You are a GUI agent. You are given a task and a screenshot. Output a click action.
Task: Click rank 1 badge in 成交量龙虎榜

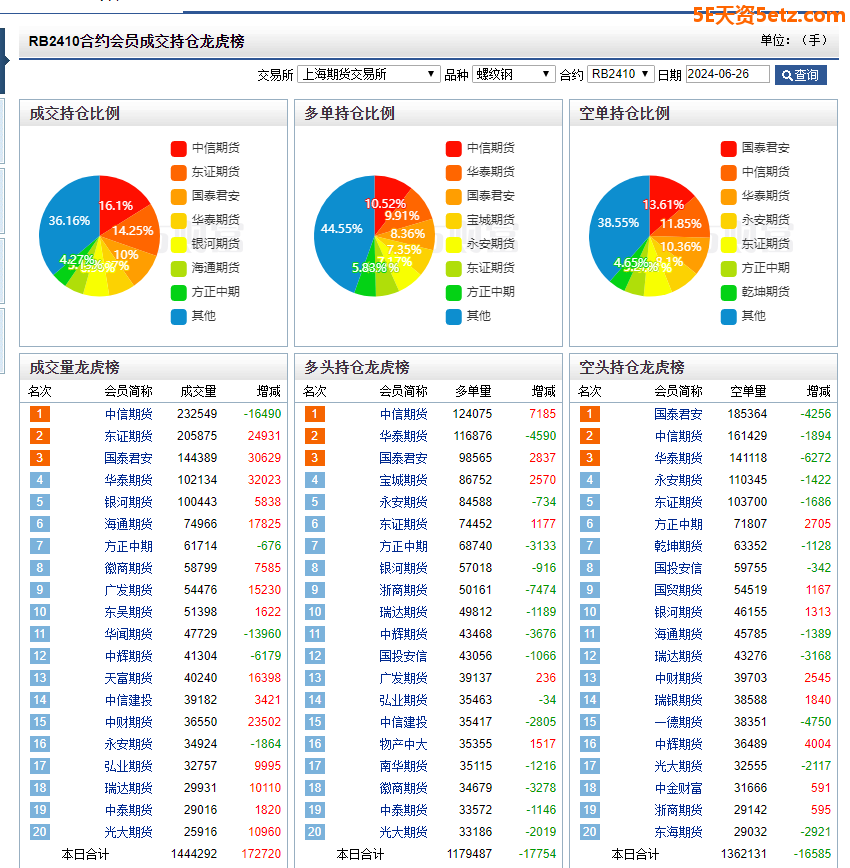[39, 414]
